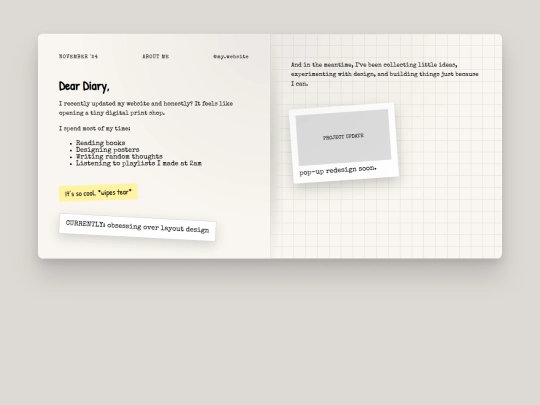
Task: Click the 'Listening to playlists' list item
Action: click(x=139, y=163)
